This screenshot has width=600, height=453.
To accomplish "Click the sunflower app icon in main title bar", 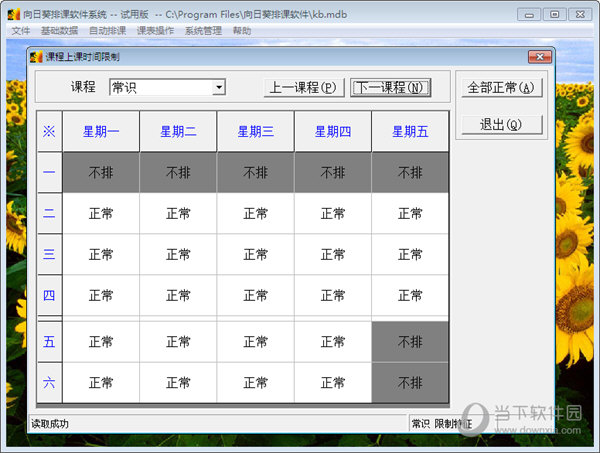I will pos(14,15).
